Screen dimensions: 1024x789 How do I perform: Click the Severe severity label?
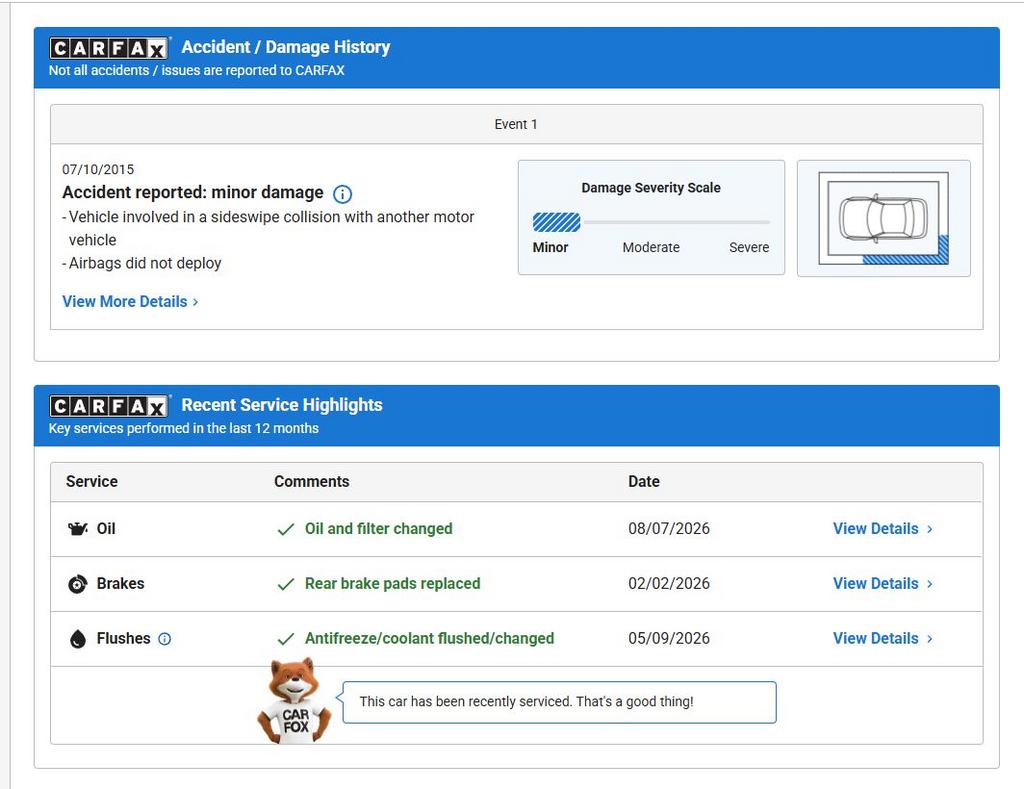(749, 248)
